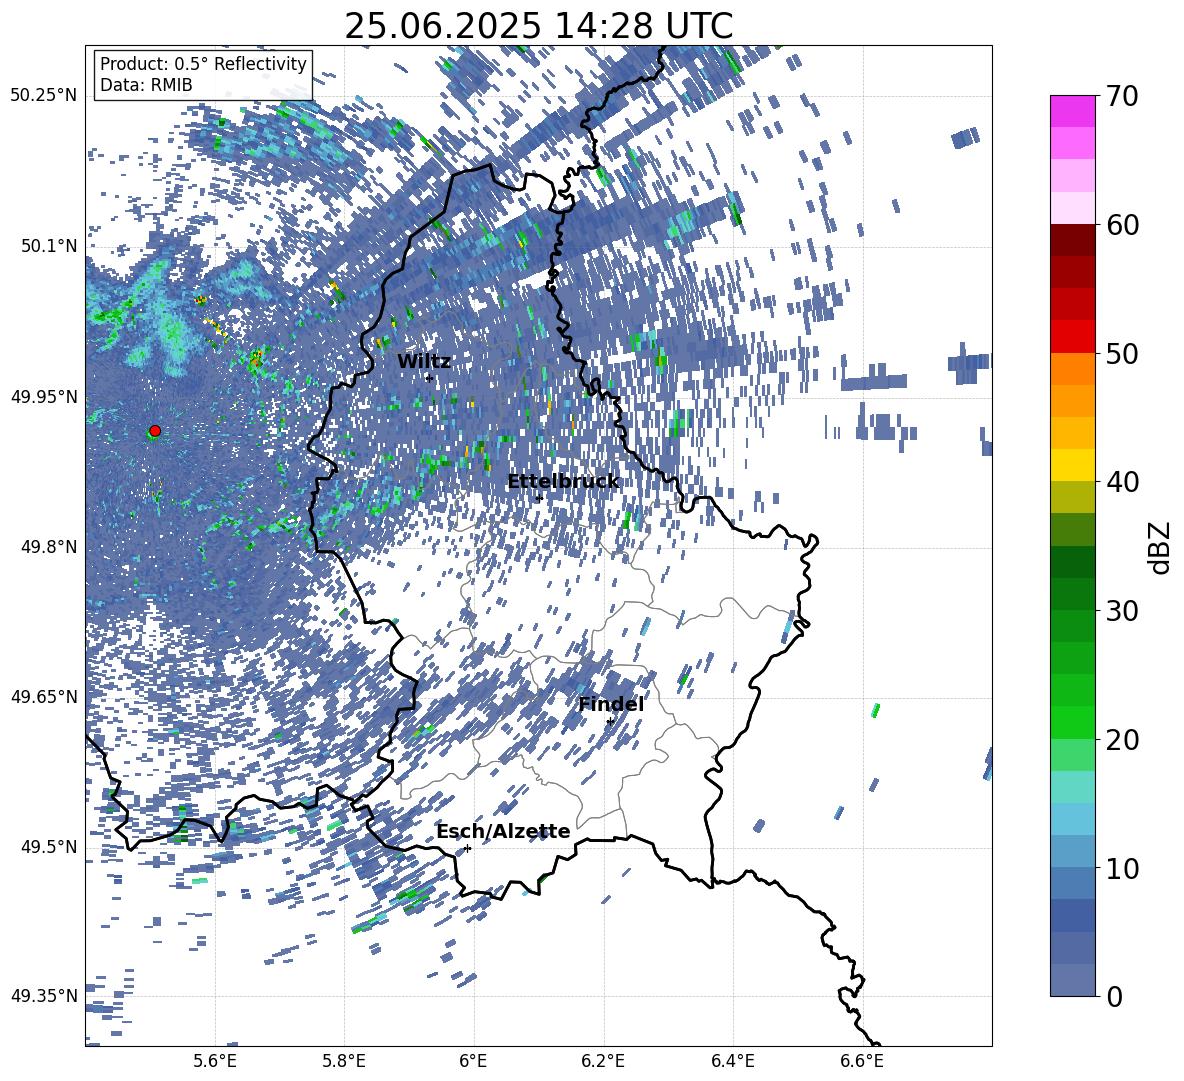The image size is (1184, 1081).
Task: Click the 30 value on the colorbar
Action: tap(1122, 611)
